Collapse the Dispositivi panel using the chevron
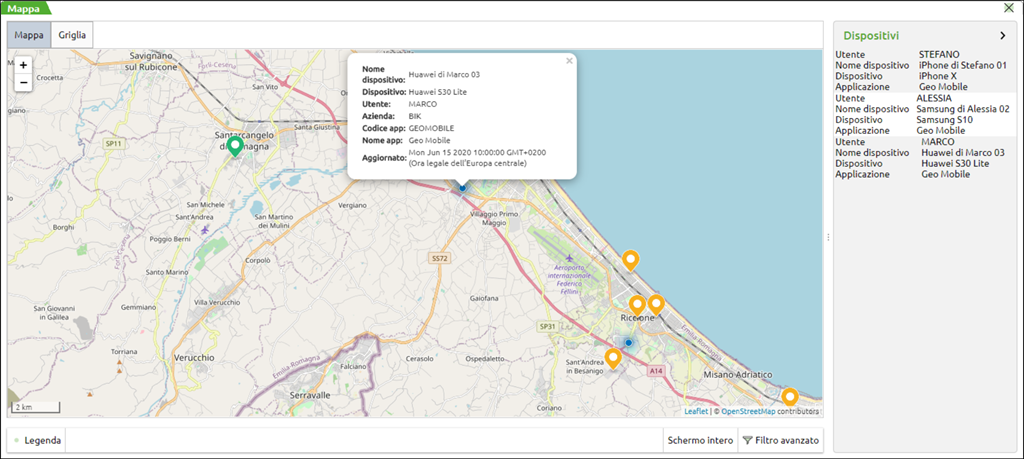Screen dimensions: 1024x459 point(1003,35)
